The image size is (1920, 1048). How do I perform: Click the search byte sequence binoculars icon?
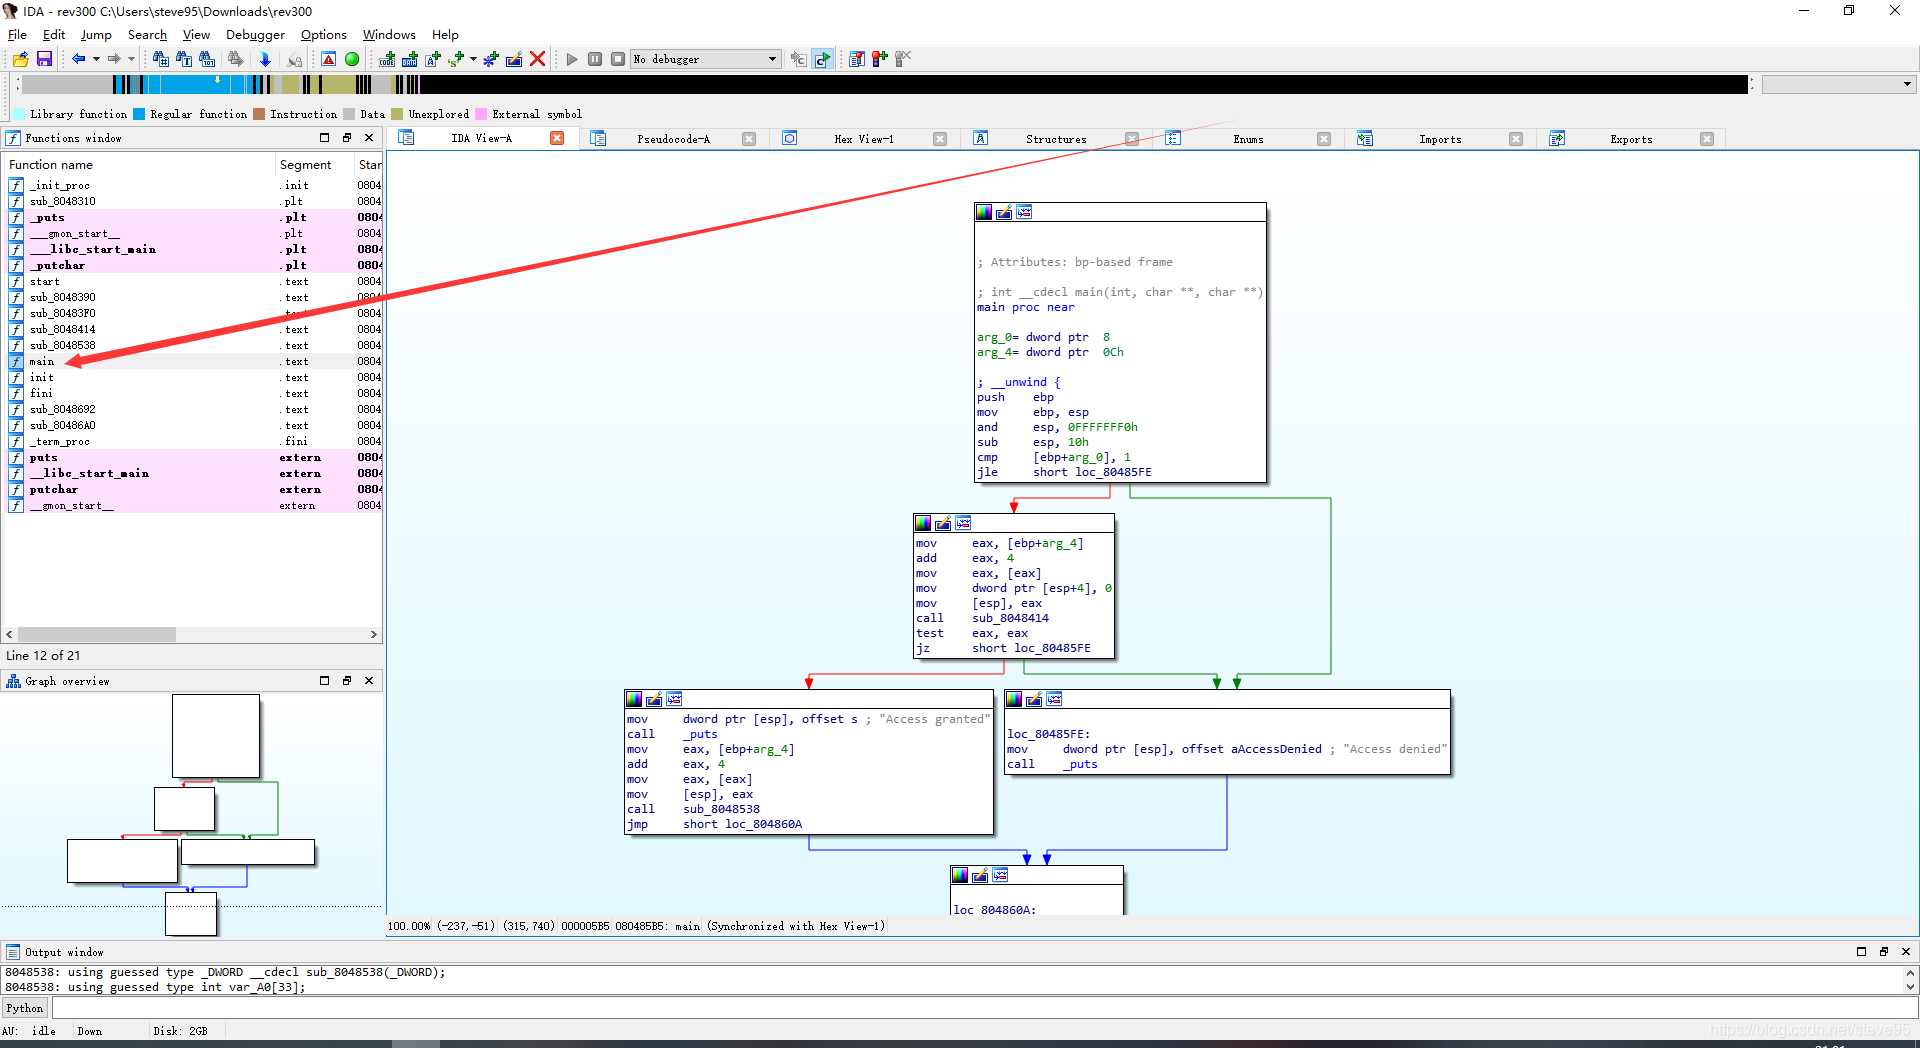coord(207,59)
